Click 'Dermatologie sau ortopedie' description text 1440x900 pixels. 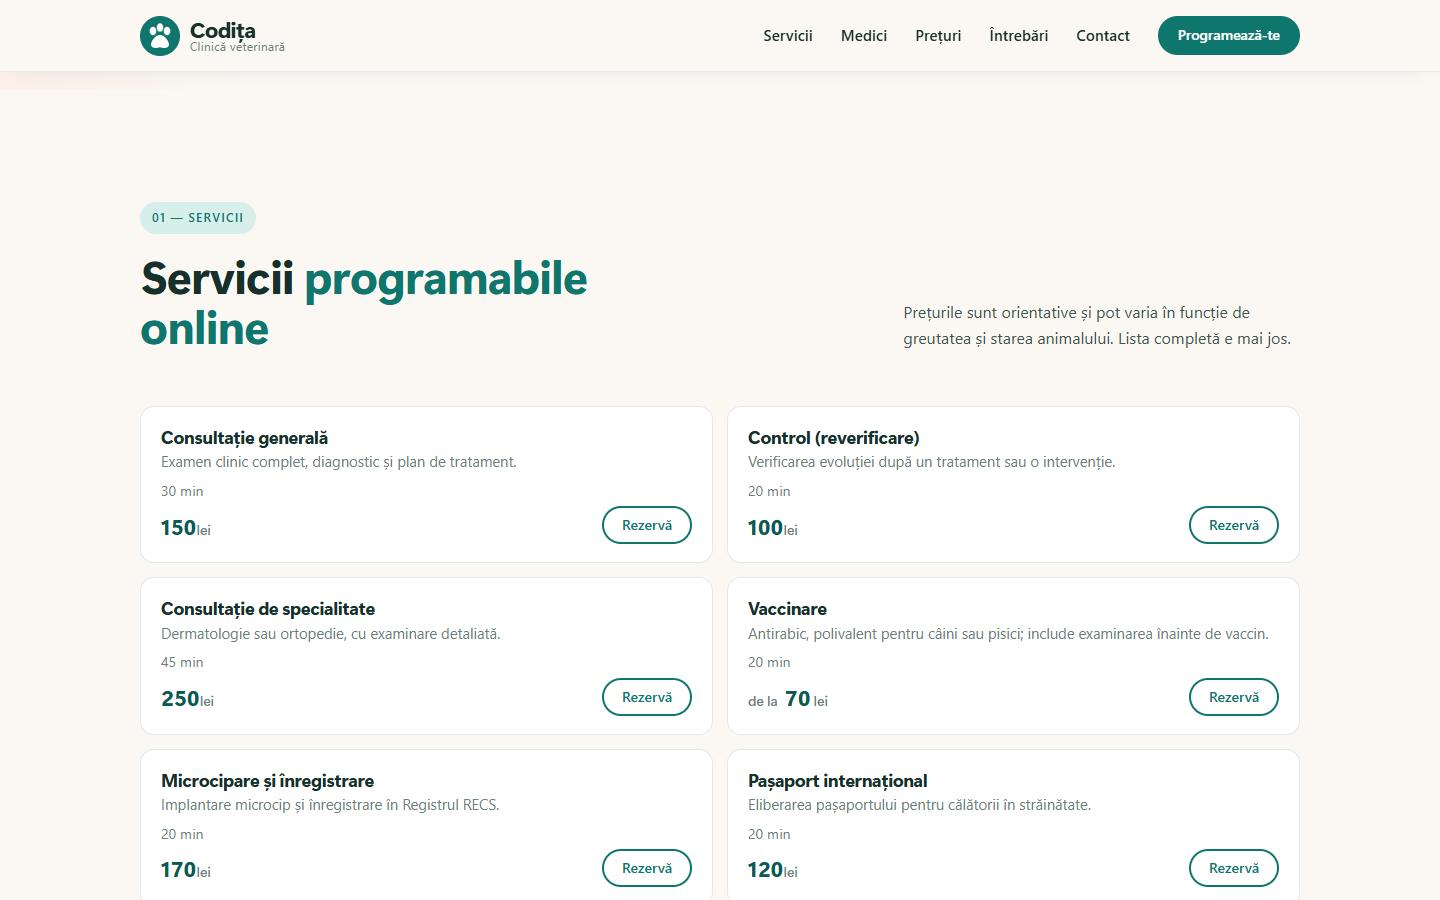point(330,634)
